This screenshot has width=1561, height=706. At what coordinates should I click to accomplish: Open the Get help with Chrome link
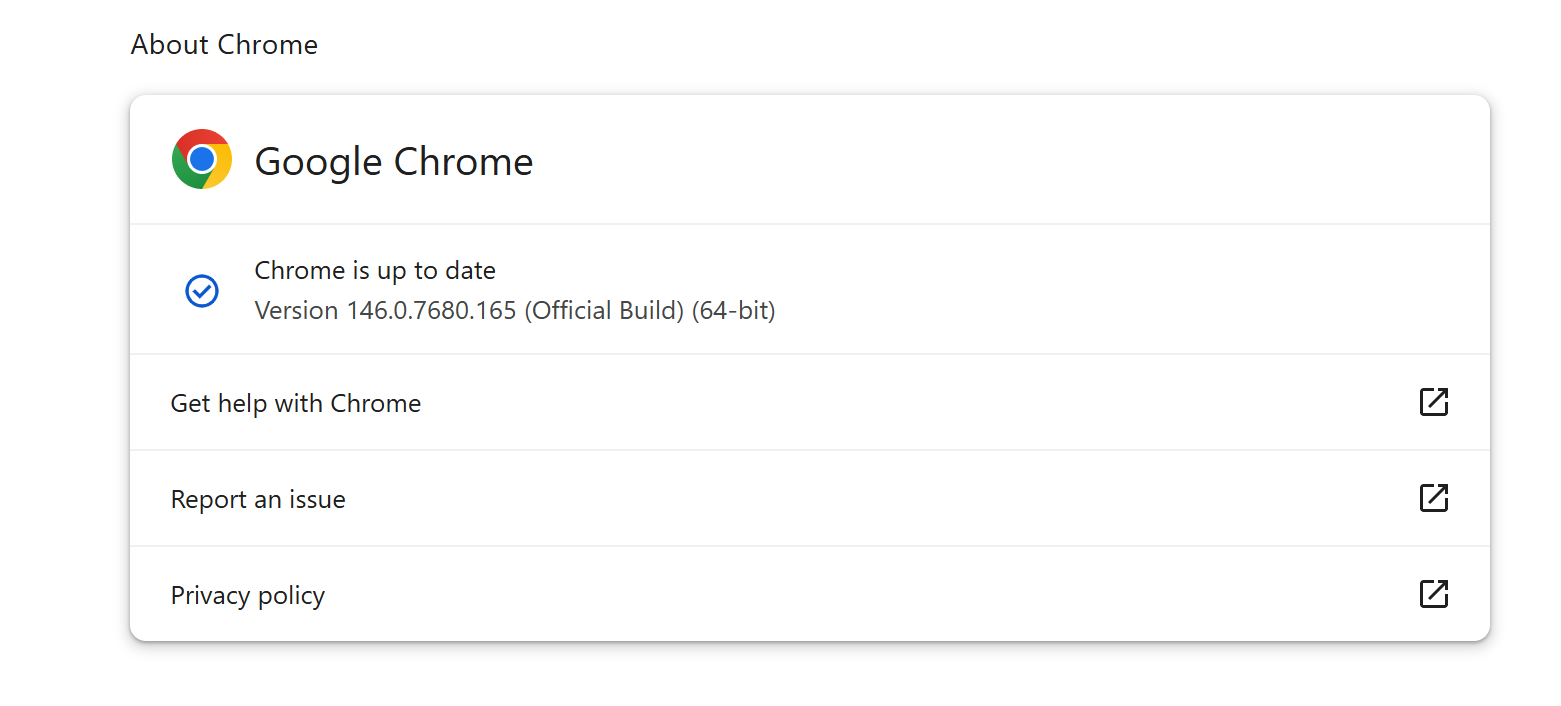pos(296,403)
